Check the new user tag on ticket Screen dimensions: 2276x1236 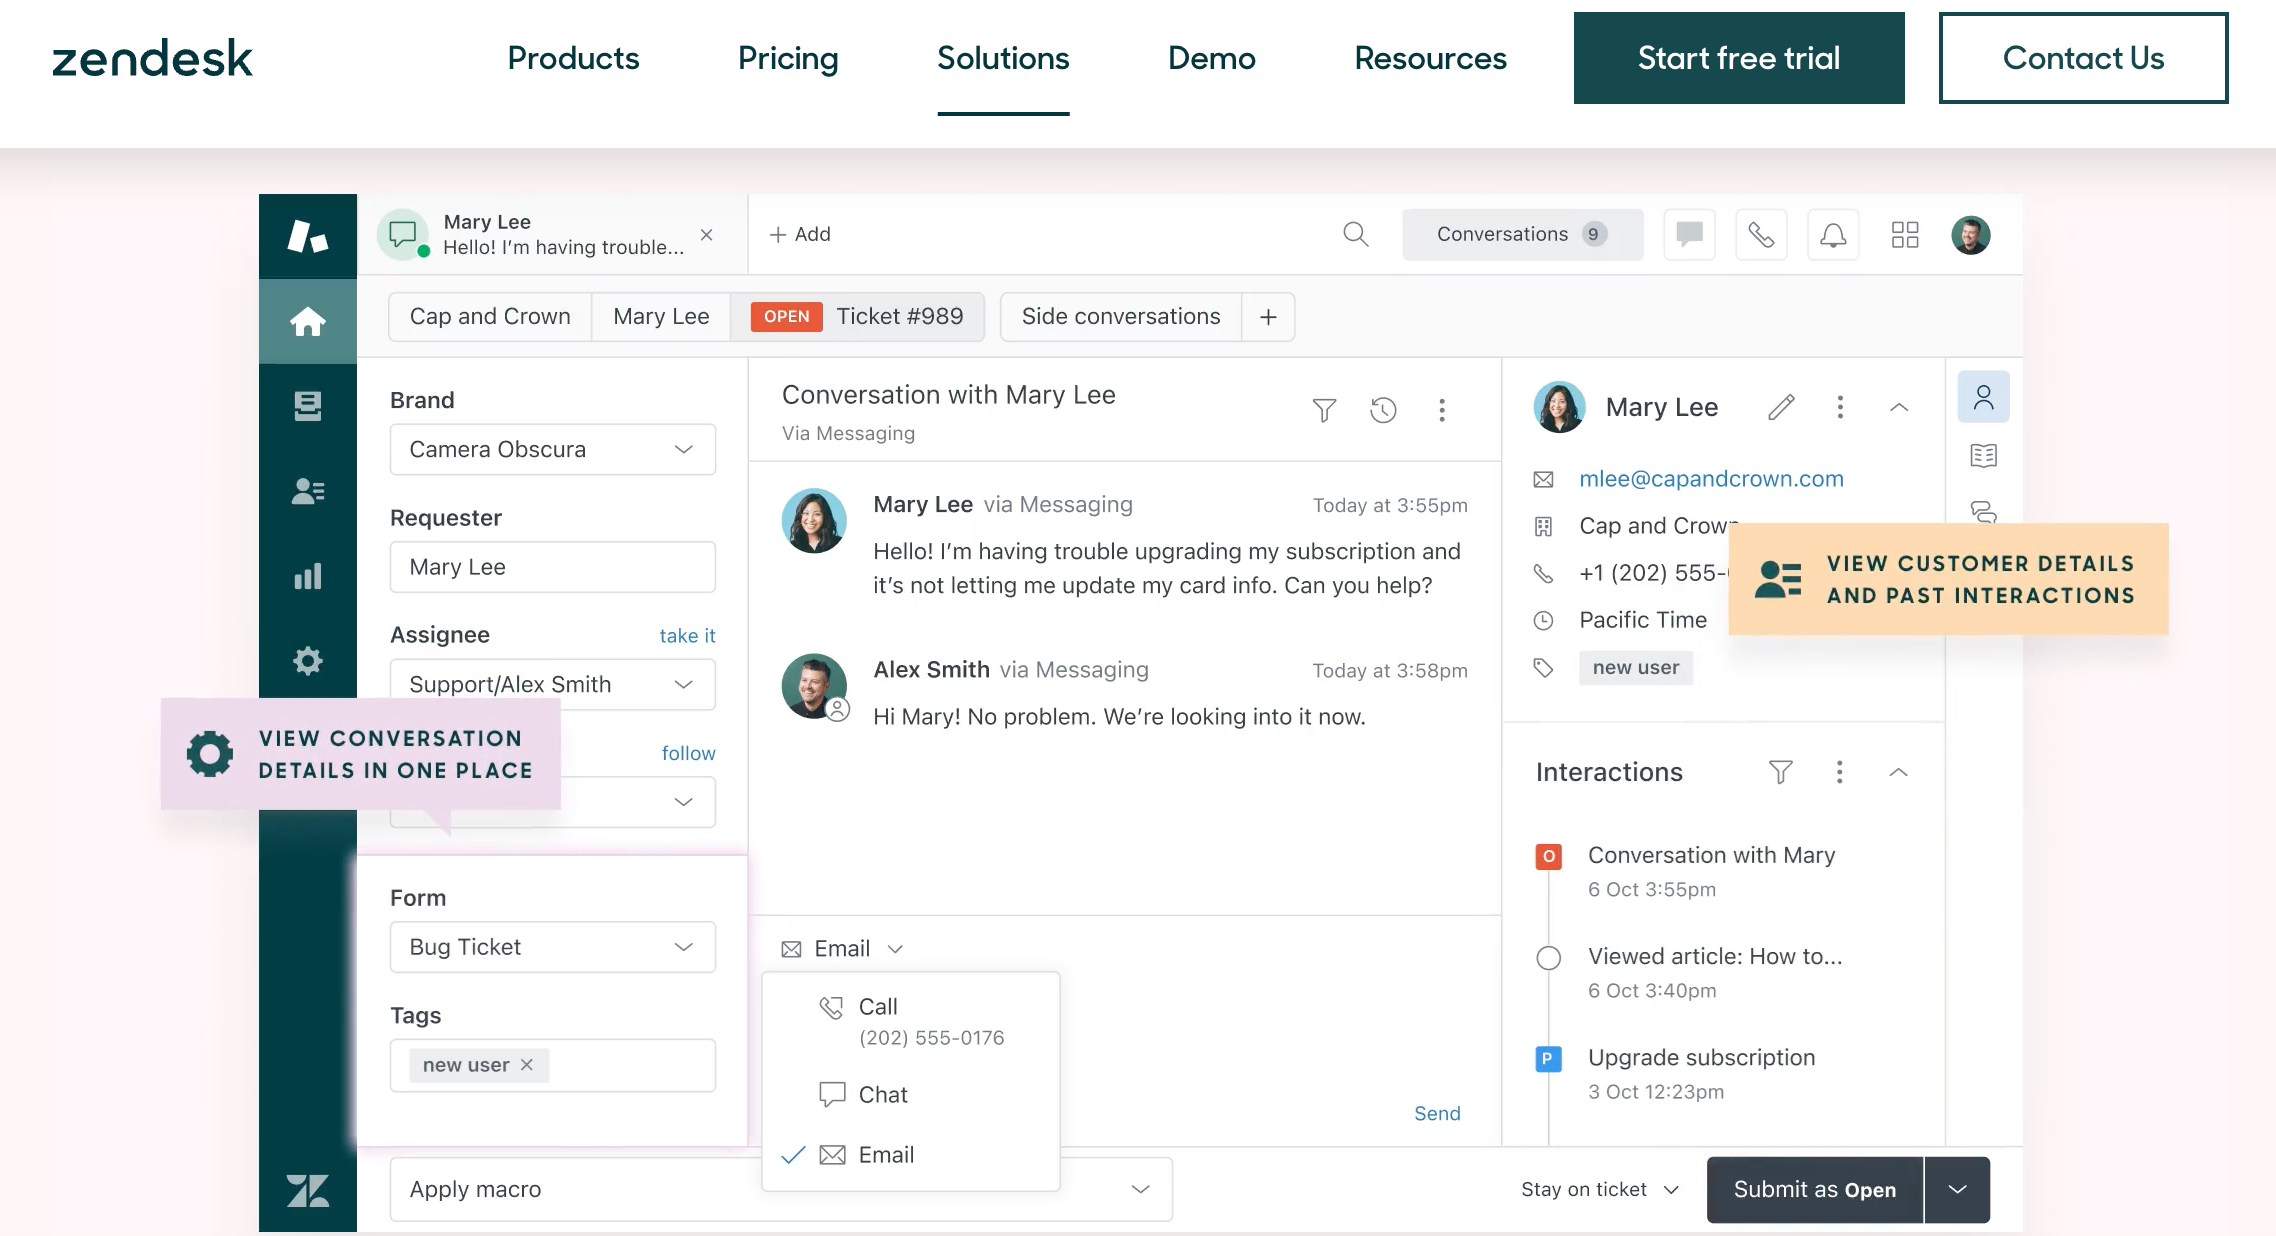[466, 1064]
